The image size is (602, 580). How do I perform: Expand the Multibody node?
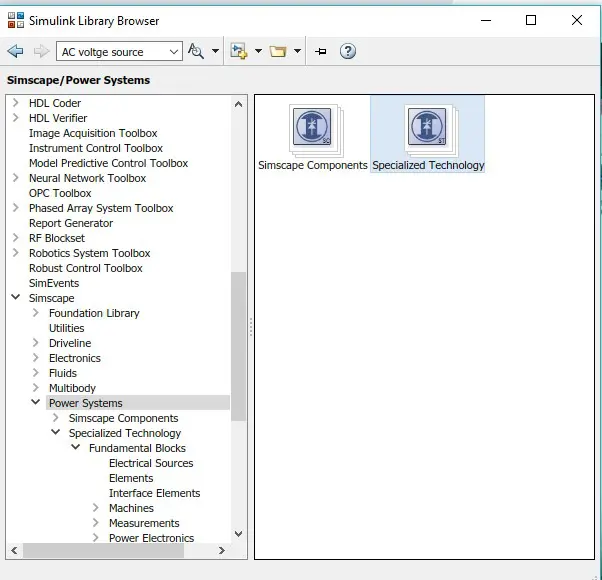pos(35,387)
